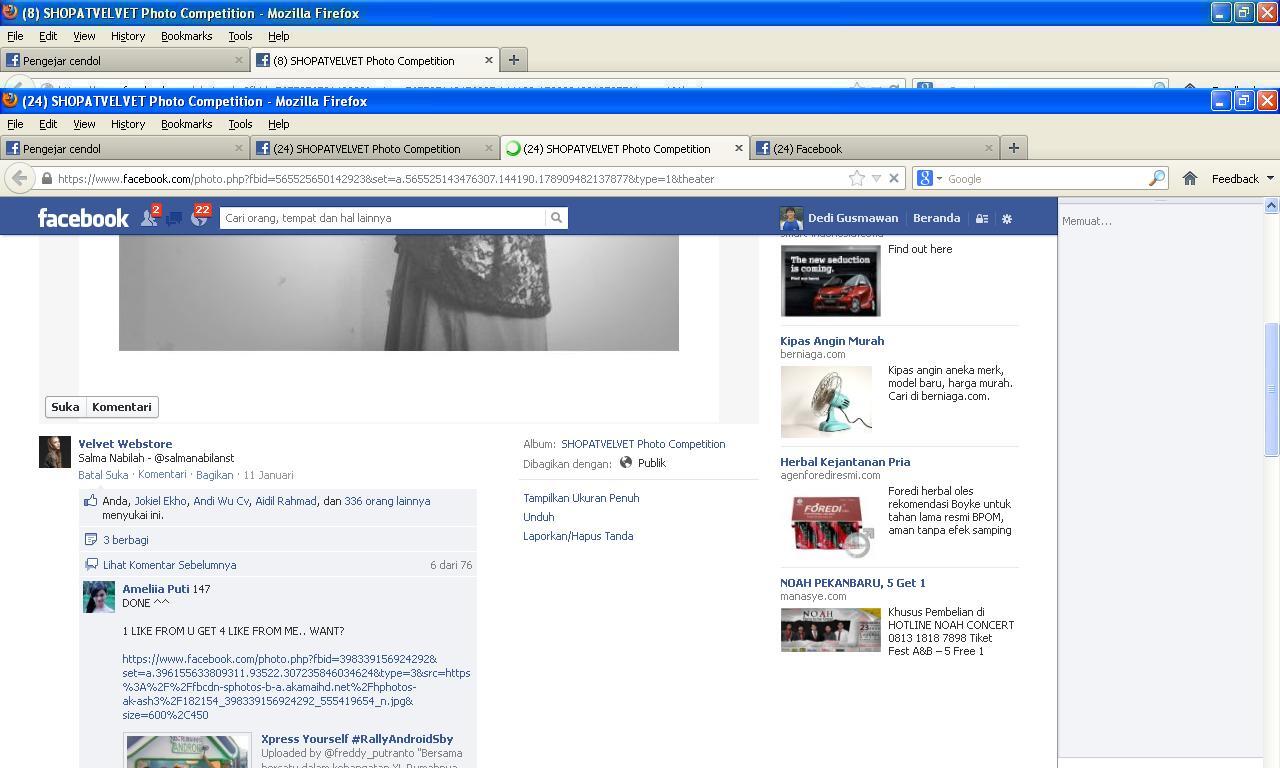This screenshot has width=1280, height=768.
Task: Click Firefox icon in front window title bar
Action: 10,100
